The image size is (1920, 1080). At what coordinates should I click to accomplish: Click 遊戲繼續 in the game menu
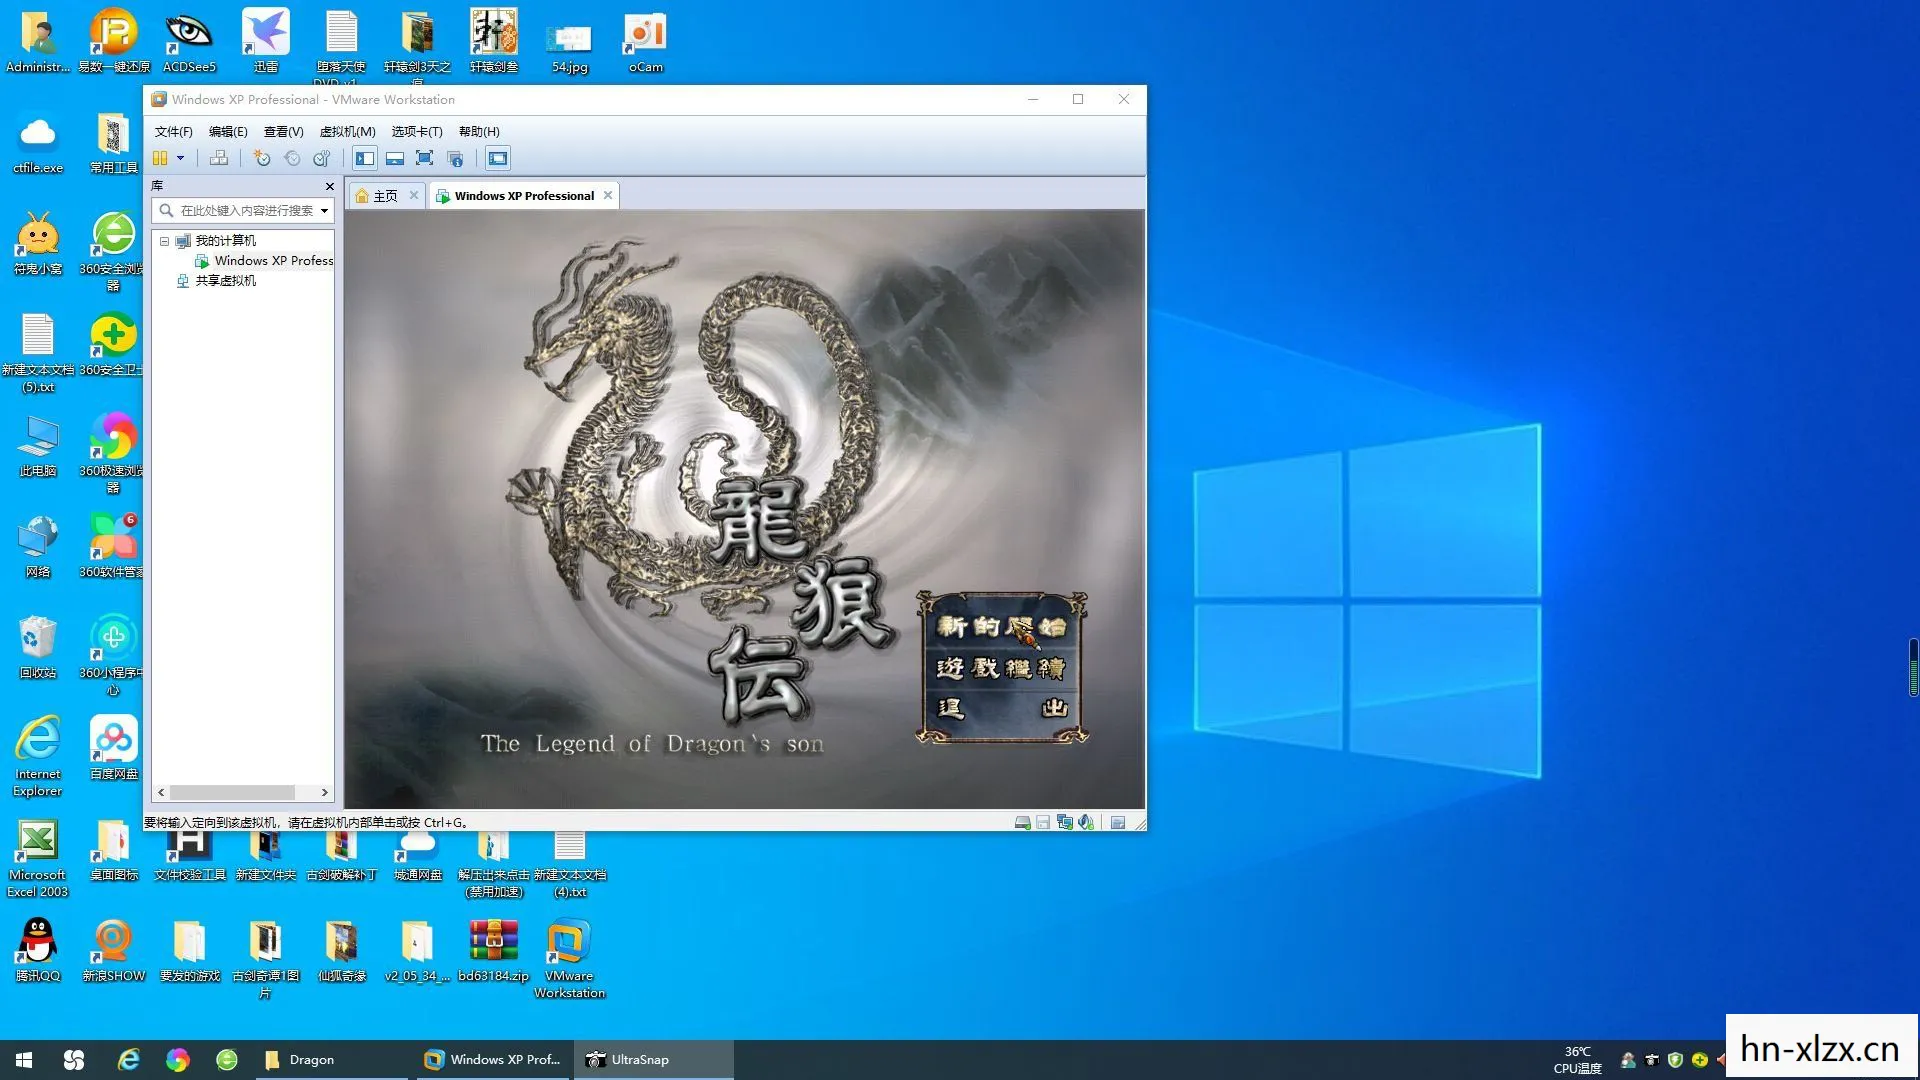click(1002, 668)
